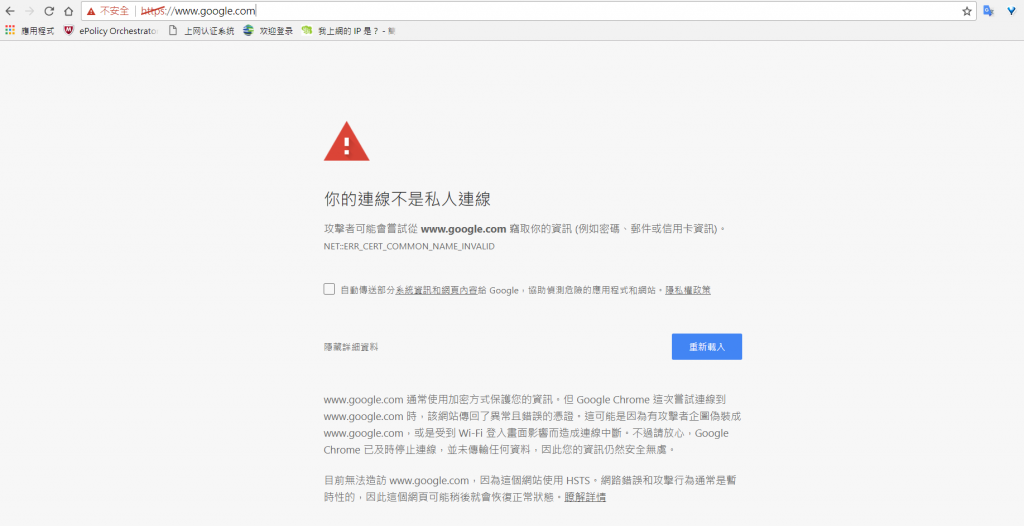This screenshot has height=526, width=1024.
Task: Click the red 不安全 security warning indicator
Action: point(108,11)
